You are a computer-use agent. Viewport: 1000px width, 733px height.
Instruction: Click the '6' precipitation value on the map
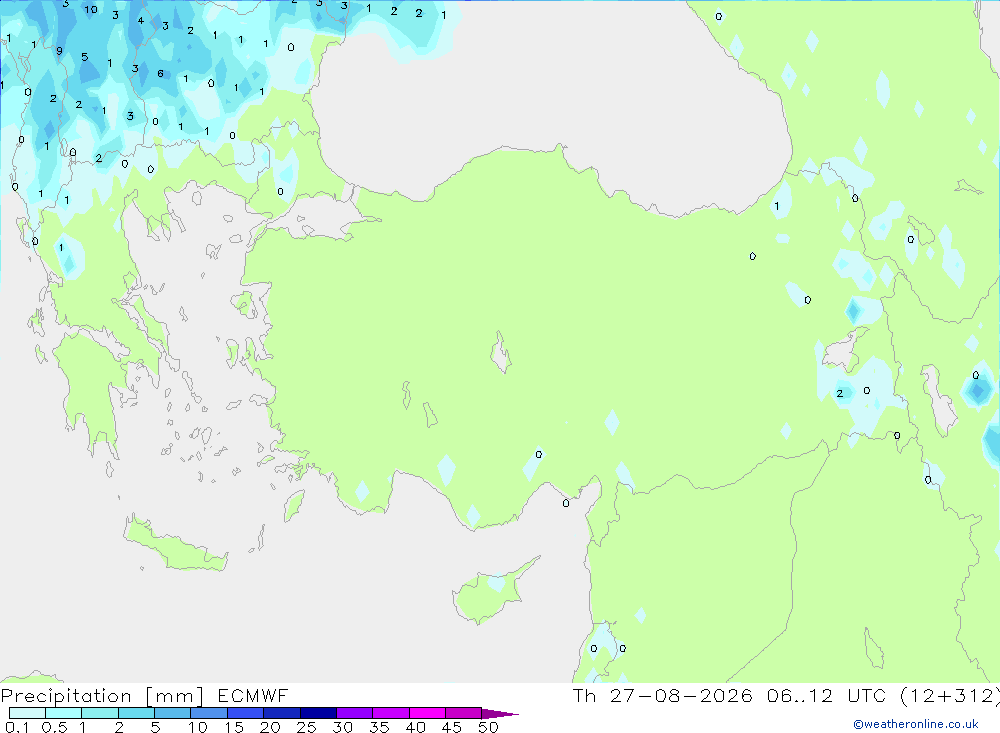coord(160,73)
